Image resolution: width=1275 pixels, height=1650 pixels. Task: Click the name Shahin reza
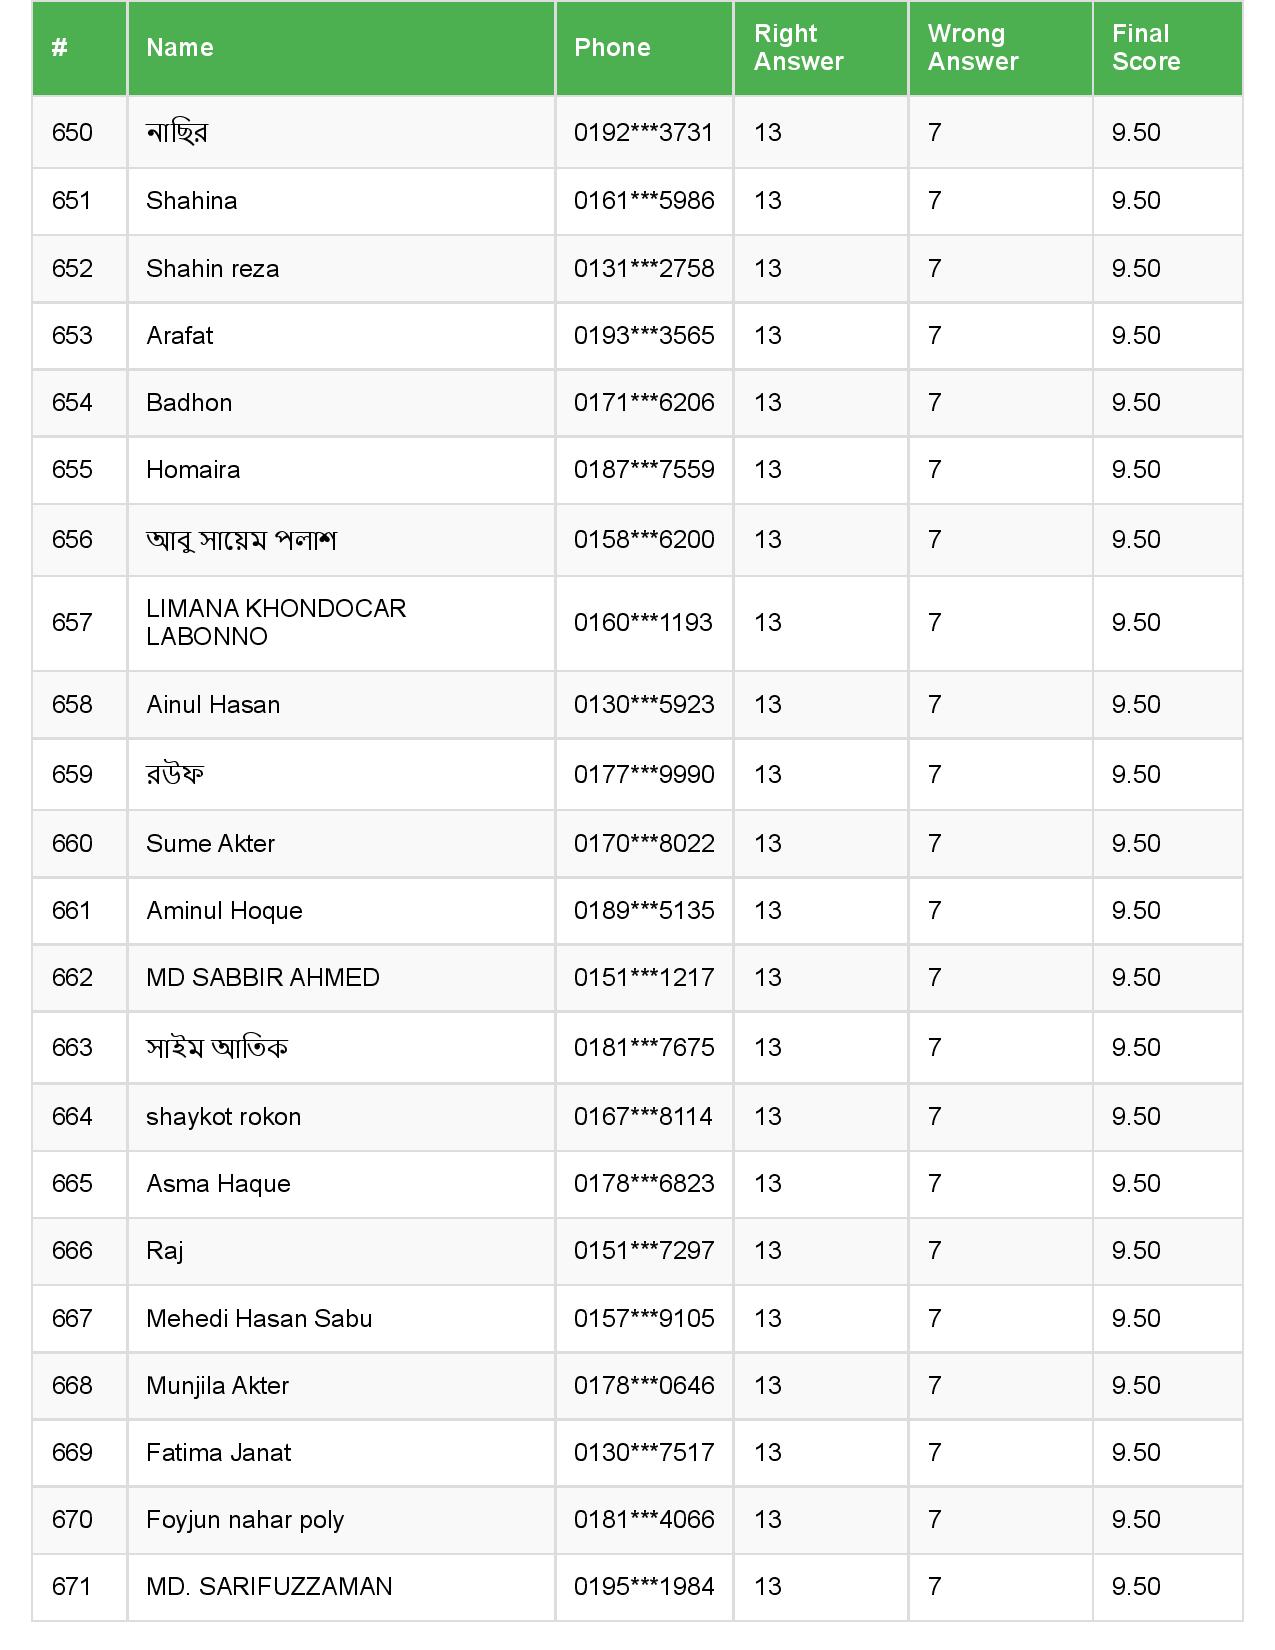(x=212, y=268)
